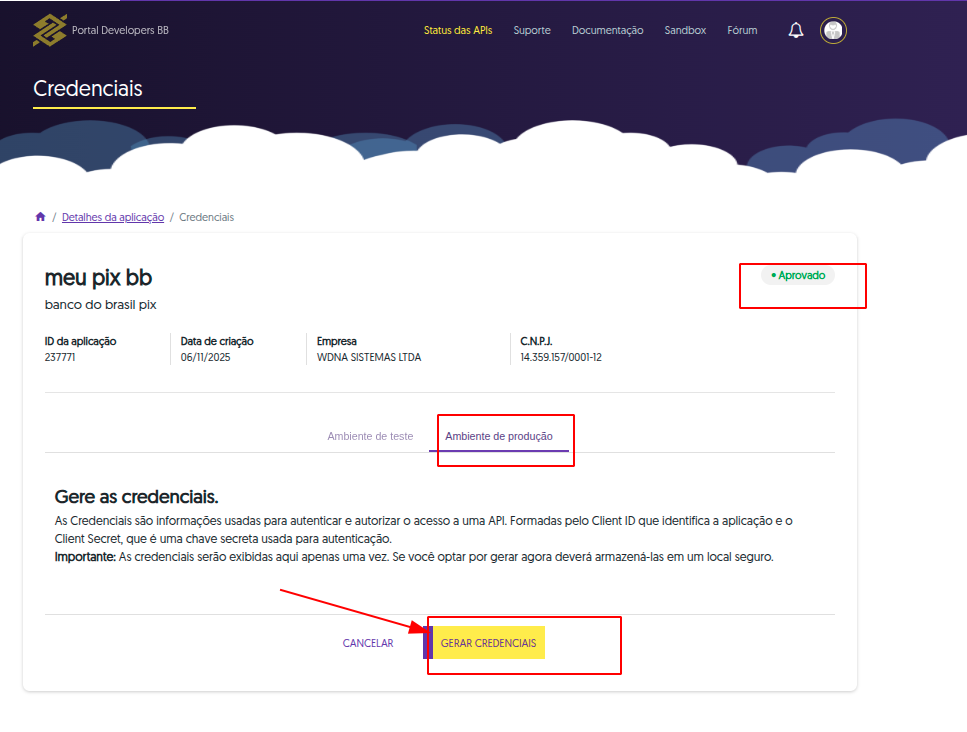Click the Banco do Brasil logo icon
This screenshot has width=967, height=732.
(x=49, y=31)
